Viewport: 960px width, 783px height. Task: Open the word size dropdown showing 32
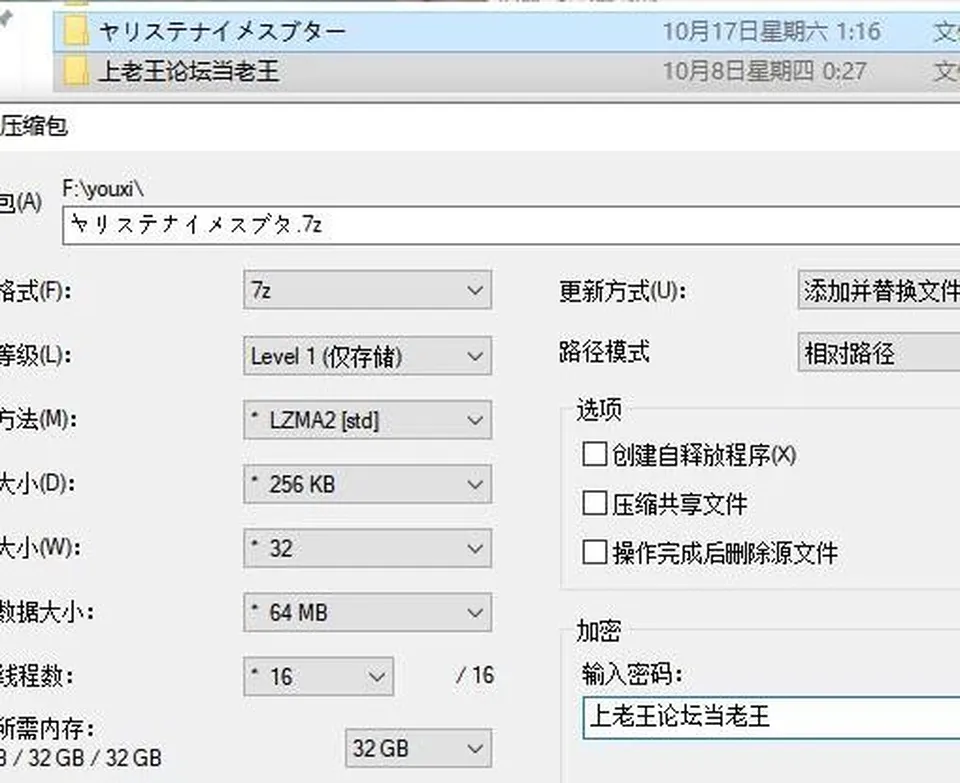click(x=367, y=548)
